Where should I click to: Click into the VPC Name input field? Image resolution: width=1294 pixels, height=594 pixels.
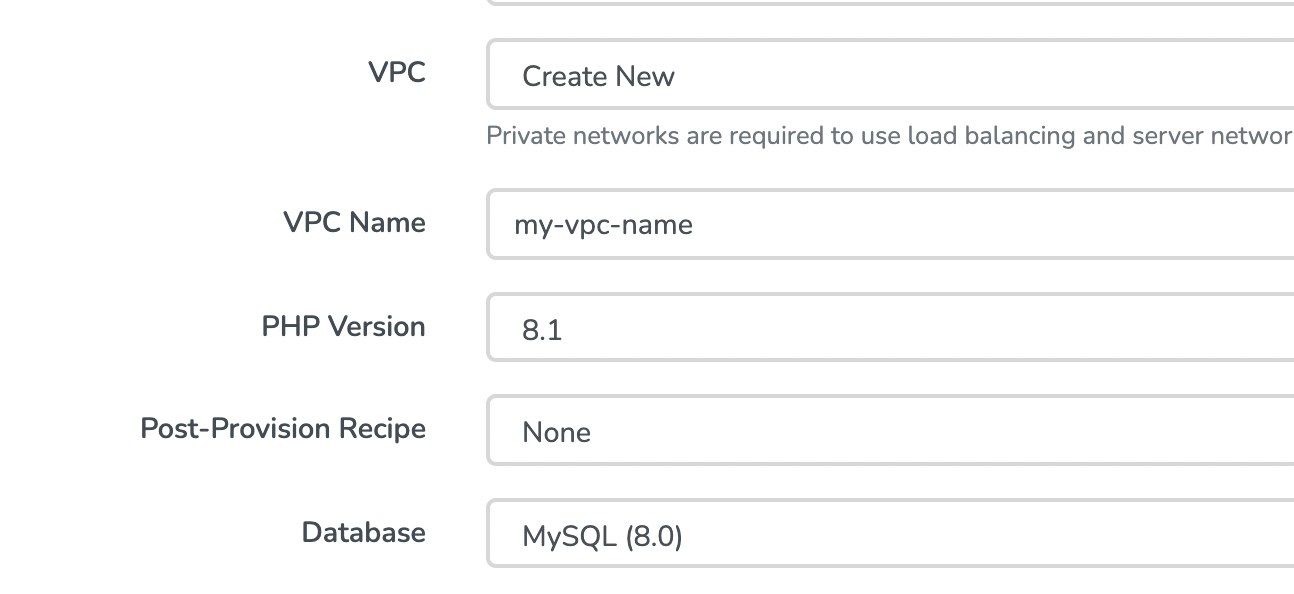[x=890, y=224]
